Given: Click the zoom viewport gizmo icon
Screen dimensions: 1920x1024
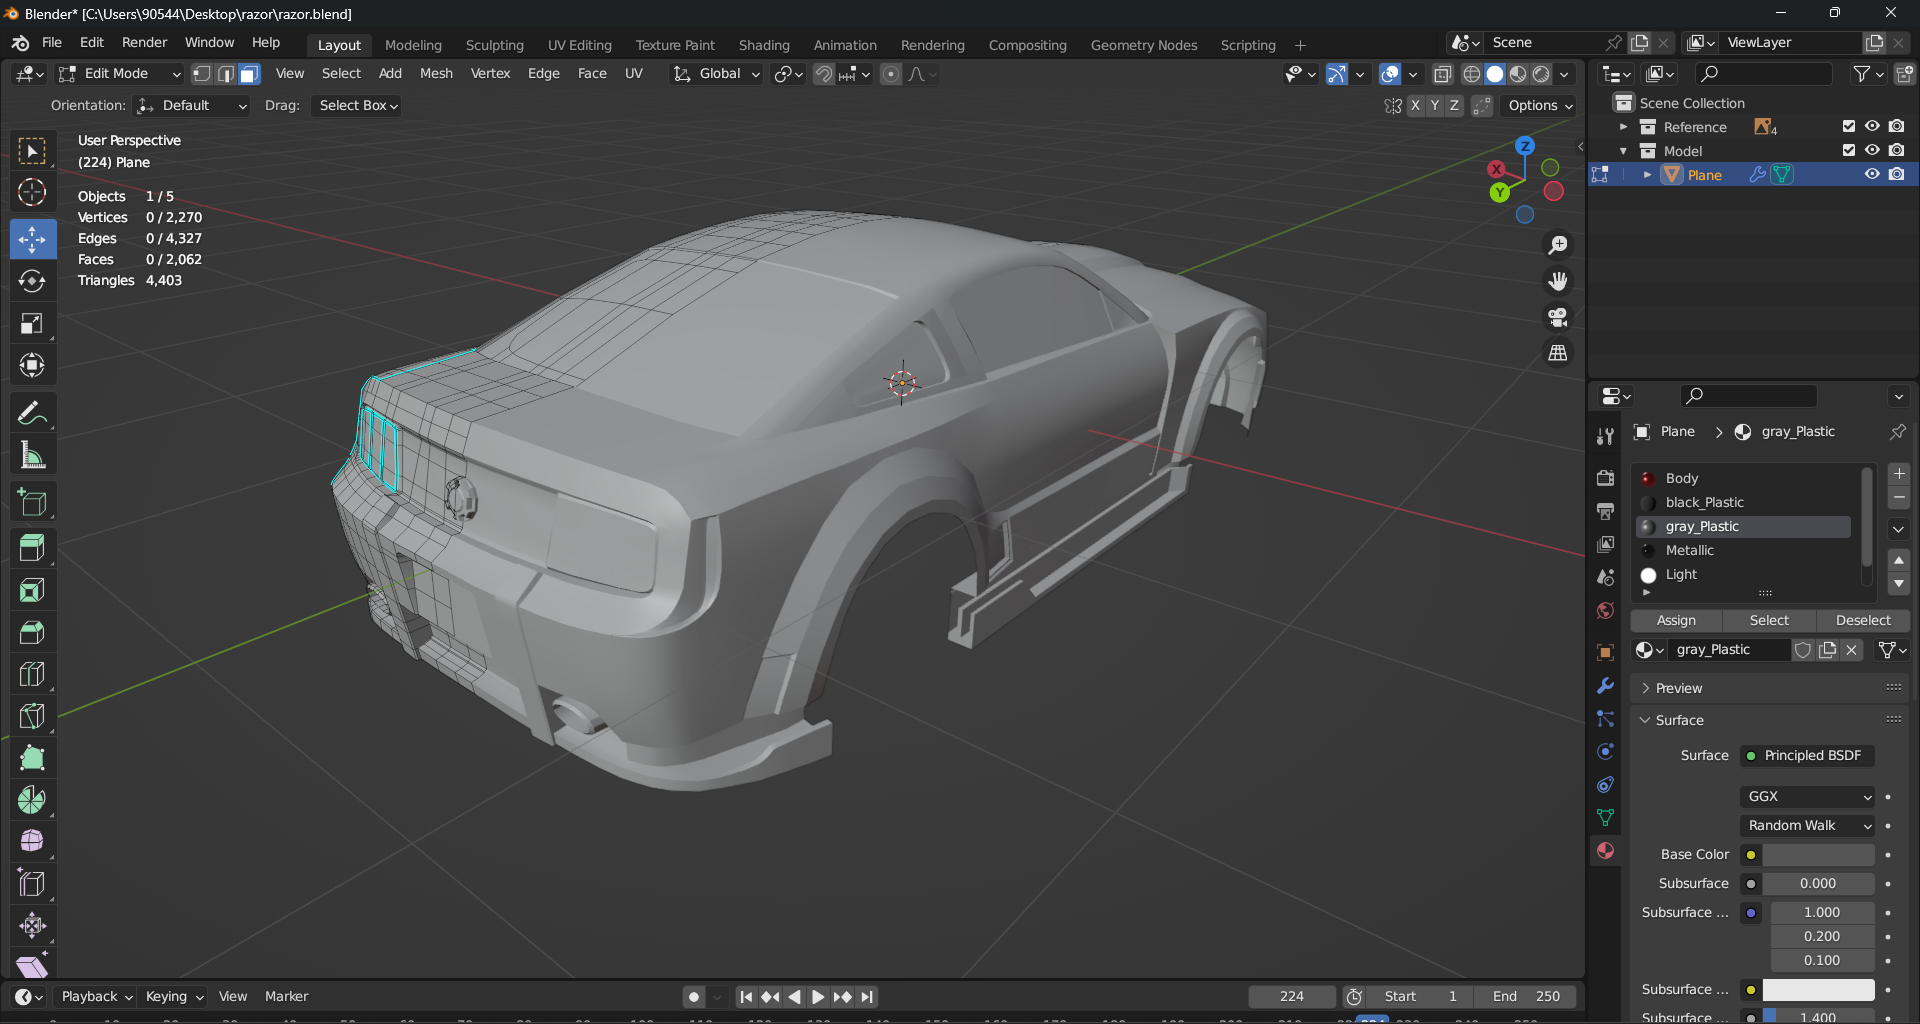Looking at the screenshot, I should pyautogui.click(x=1558, y=245).
